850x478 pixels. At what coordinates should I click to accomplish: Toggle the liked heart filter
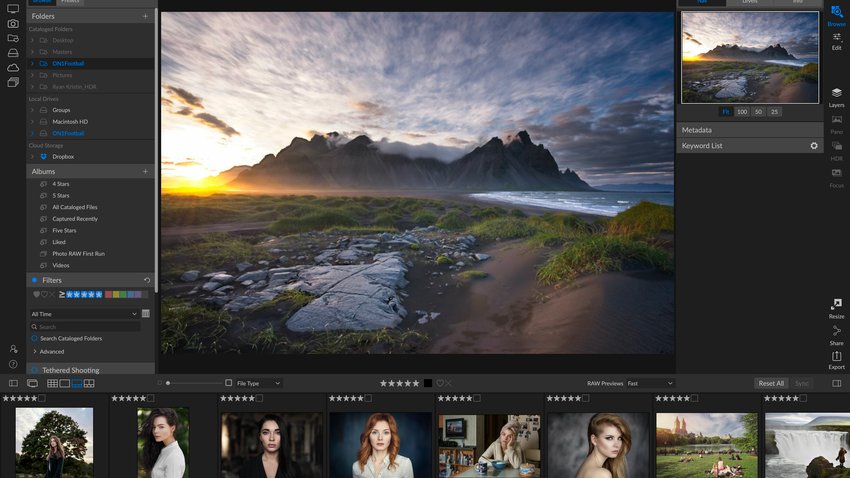point(36,294)
